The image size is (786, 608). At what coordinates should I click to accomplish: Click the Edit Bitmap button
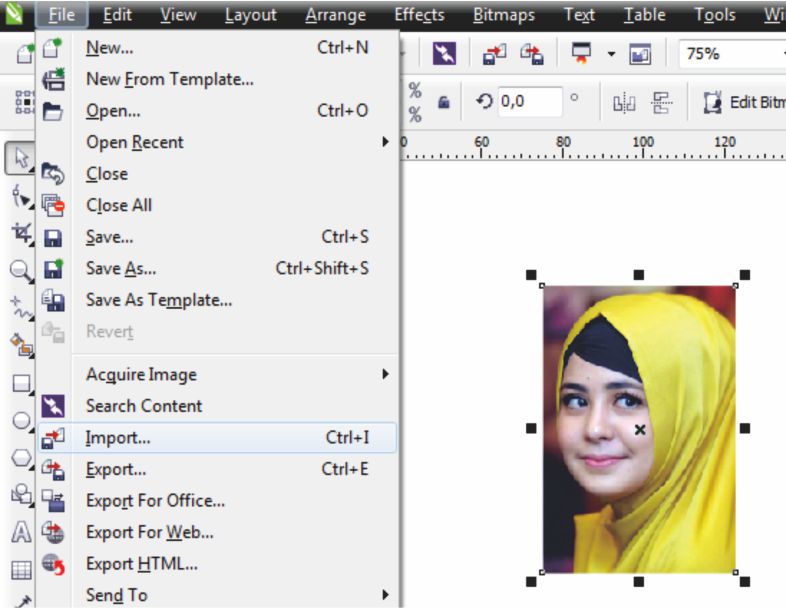pyautogui.click(x=743, y=103)
